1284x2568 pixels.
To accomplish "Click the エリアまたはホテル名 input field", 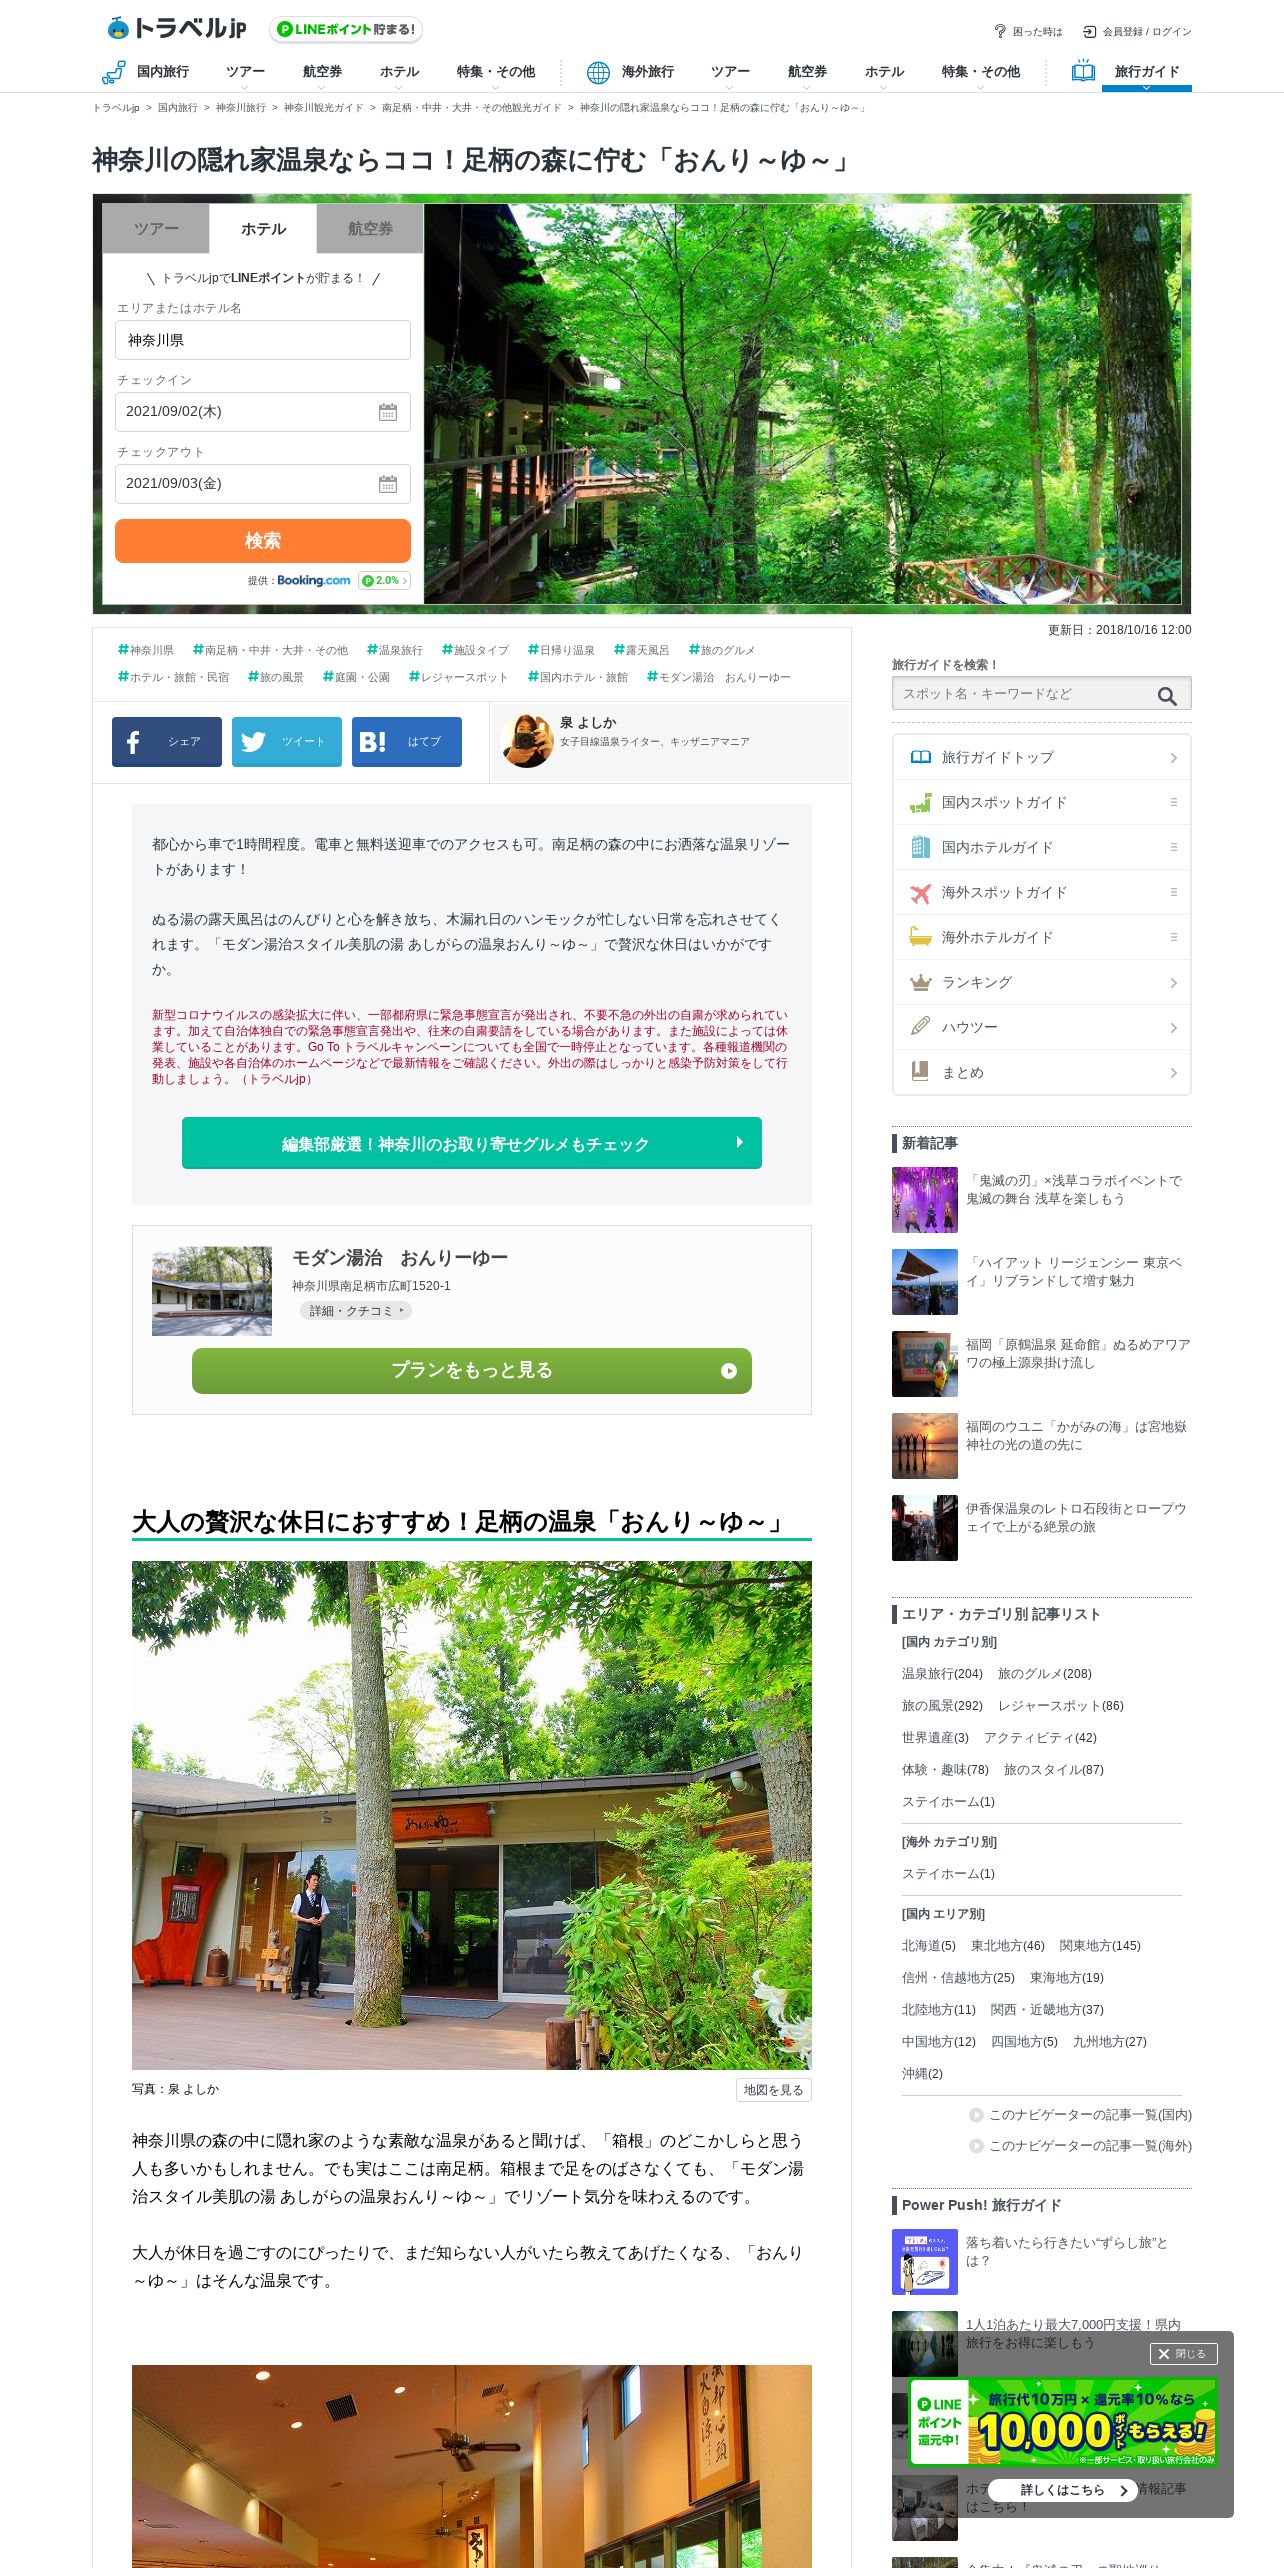I will tap(263, 340).
